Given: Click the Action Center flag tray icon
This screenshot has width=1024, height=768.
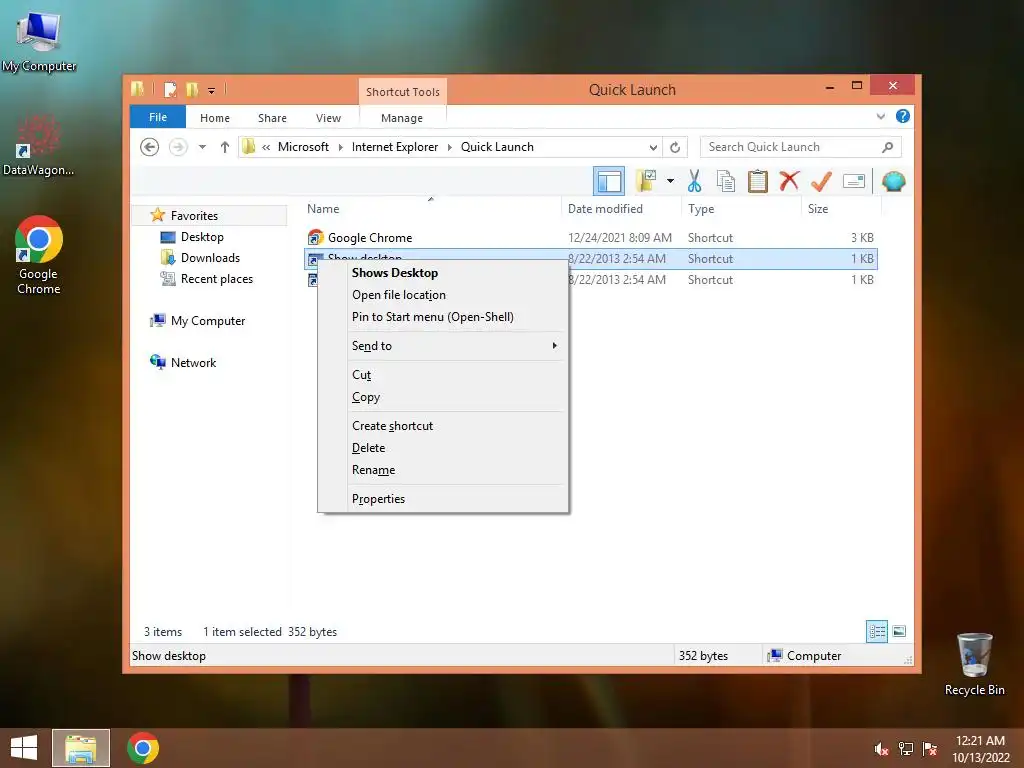Looking at the screenshot, I should pyautogui.click(x=929, y=749).
